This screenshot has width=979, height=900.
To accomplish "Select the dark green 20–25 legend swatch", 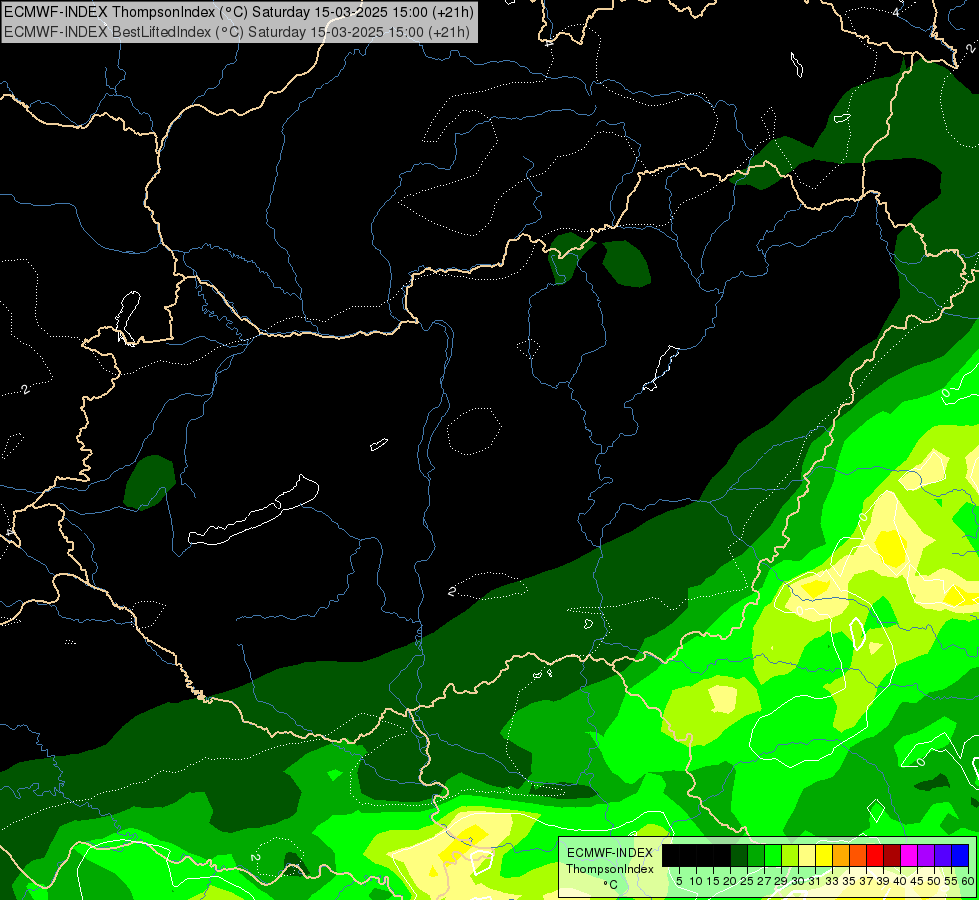I will (x=739, y=855).
